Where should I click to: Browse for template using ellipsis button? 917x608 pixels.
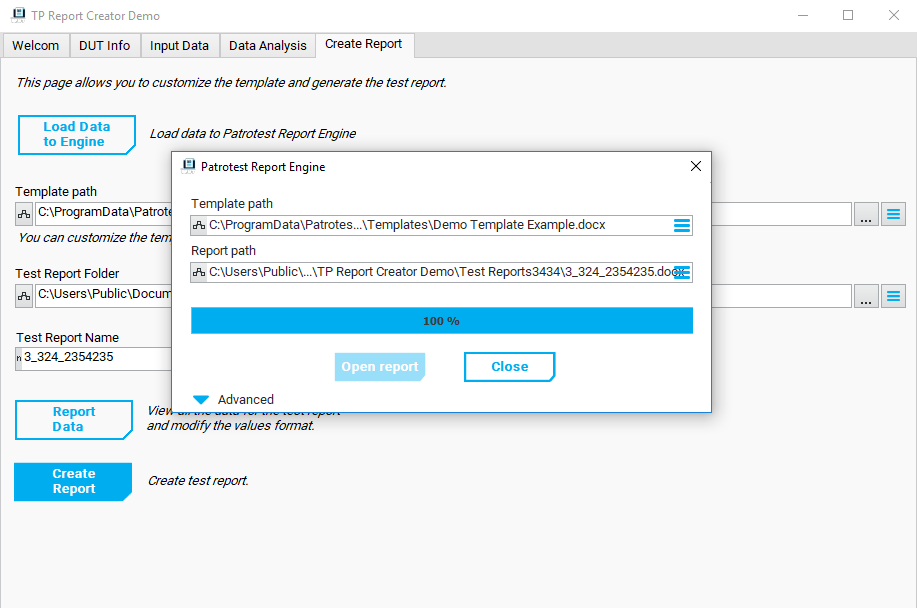tap(866, 214)
